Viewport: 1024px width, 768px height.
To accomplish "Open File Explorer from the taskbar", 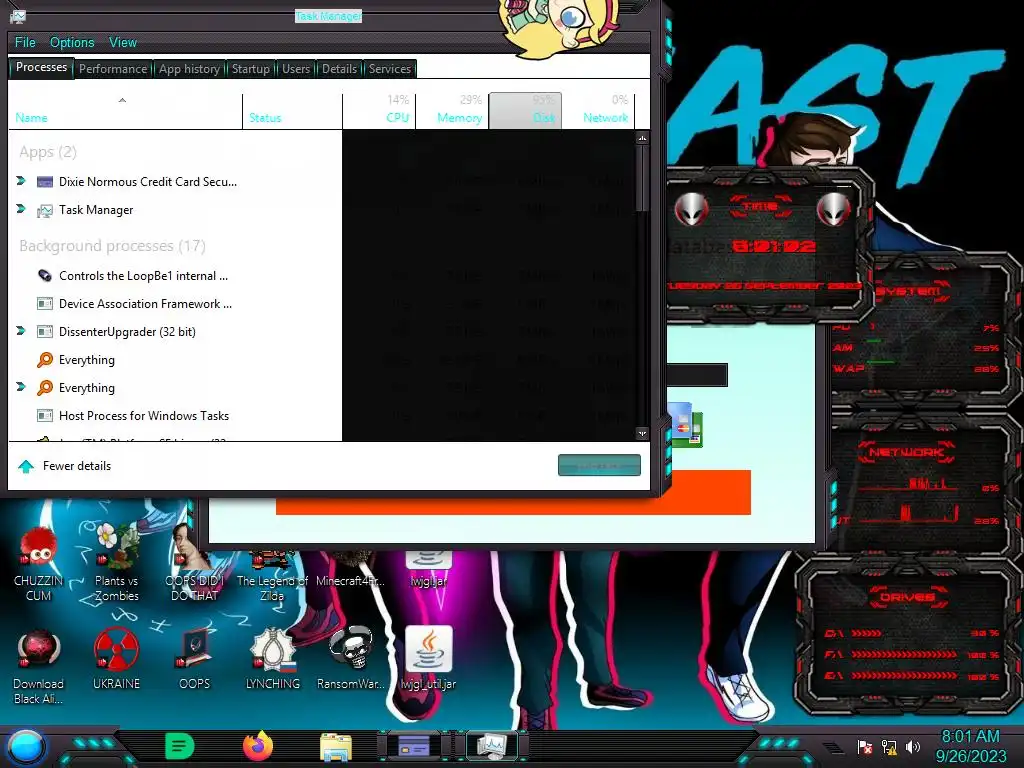I will point(336,746).
